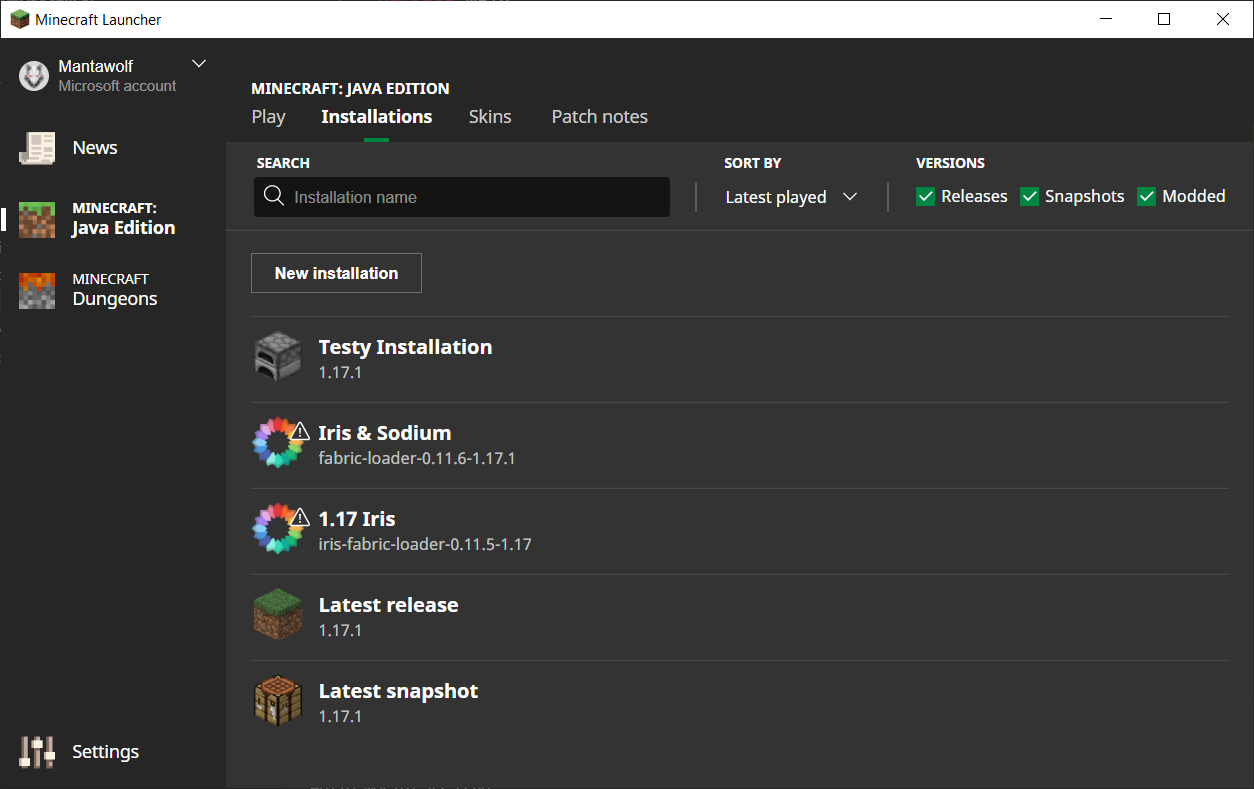Viewport: 1254px width, 789px height.
Task: Select the Java Edition grass block icon
Action: [x=37, y=219]
